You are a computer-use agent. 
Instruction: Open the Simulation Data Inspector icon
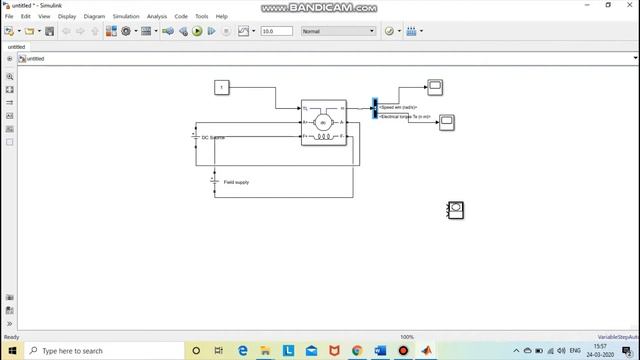(243, 31)
